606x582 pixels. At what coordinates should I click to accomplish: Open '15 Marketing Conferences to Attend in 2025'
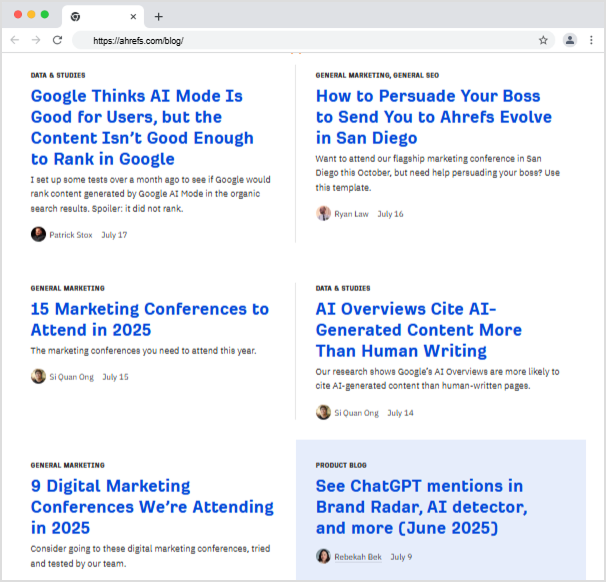[x=150, y=320]
